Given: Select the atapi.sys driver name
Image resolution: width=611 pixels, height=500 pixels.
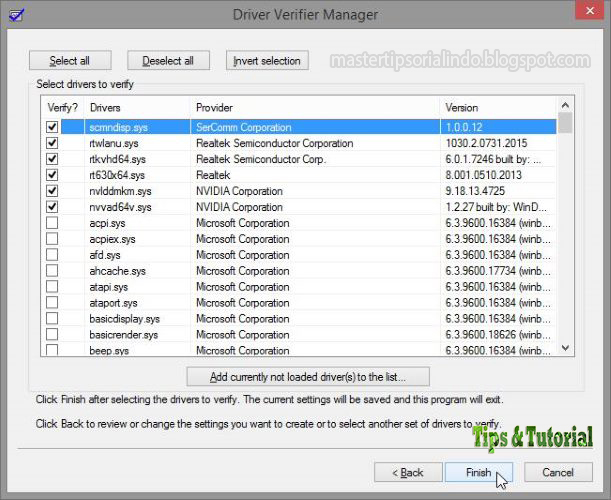Looking at the screenshot, I should (108, 287).
